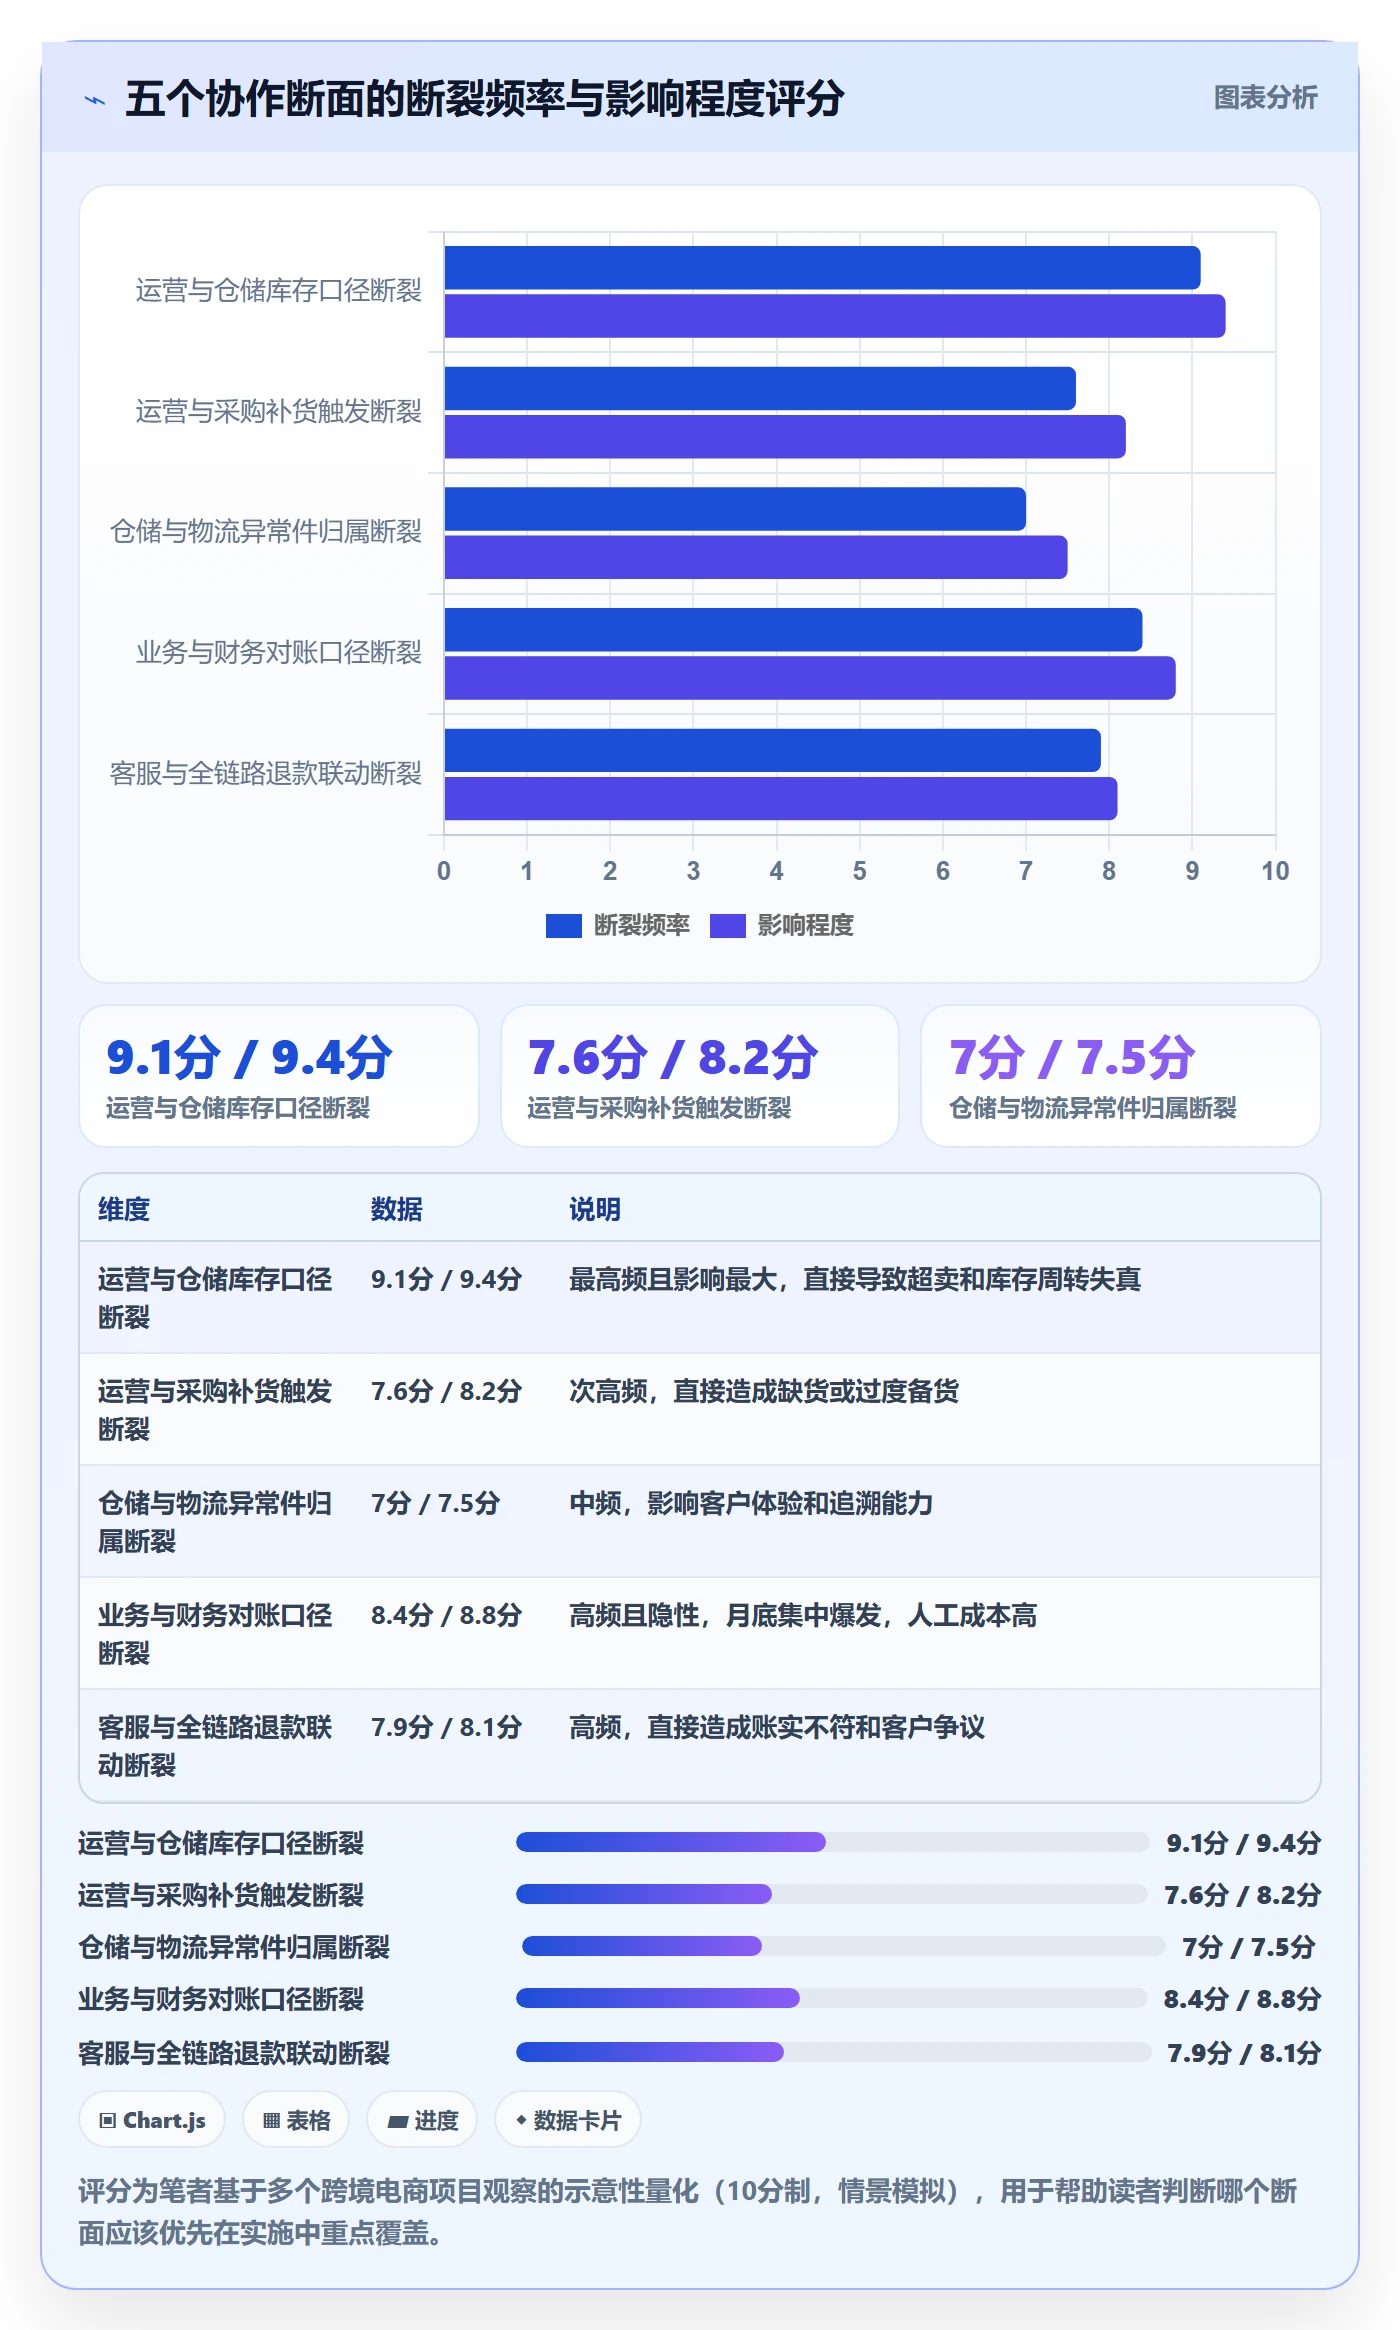Select description 中频，影响客户体验和追溯能力

751,1503
